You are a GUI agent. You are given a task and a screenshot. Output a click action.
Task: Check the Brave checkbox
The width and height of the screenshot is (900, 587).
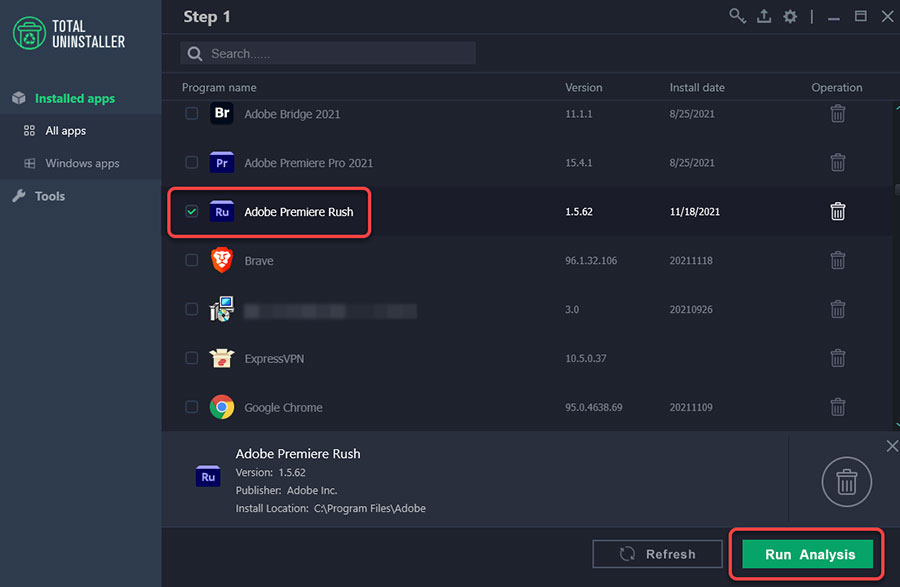click(192, 260)
